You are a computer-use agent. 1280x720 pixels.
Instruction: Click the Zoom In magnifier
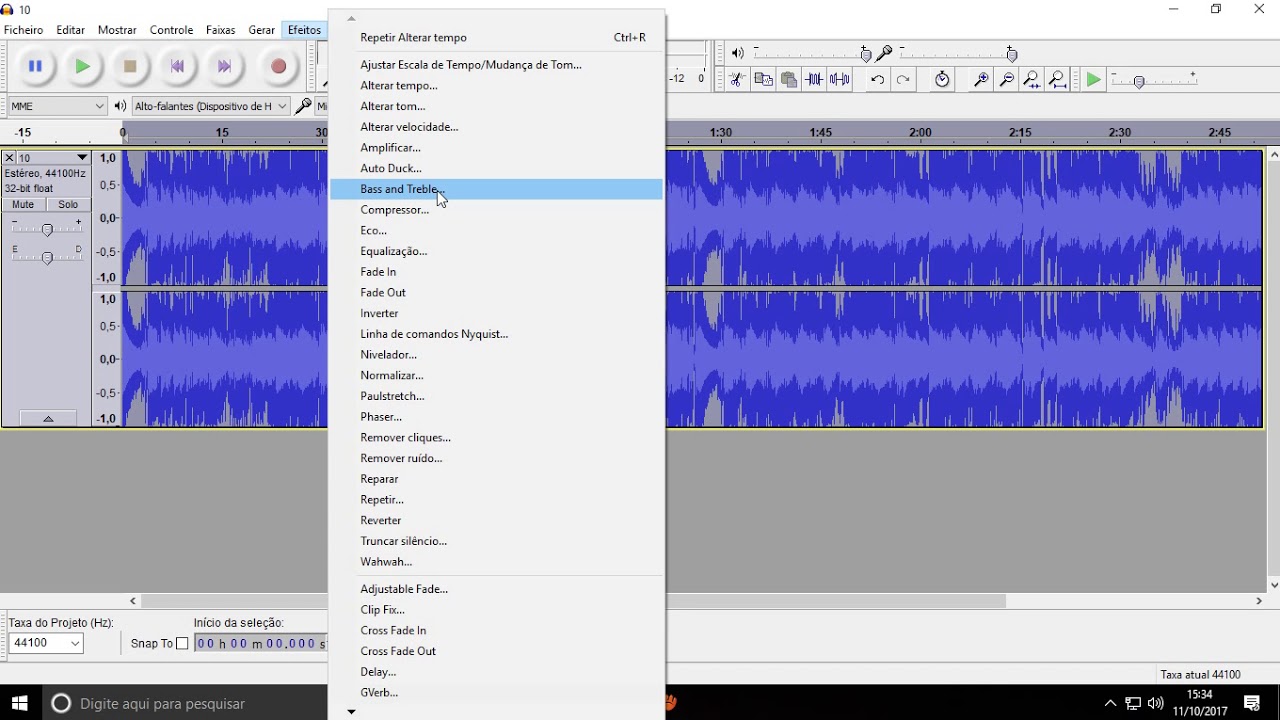pyautogui.click(x=981, y=80)
